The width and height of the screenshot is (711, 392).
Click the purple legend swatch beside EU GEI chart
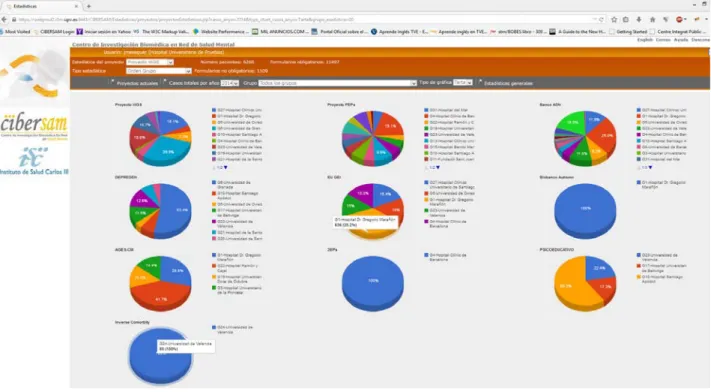point(426,221)
